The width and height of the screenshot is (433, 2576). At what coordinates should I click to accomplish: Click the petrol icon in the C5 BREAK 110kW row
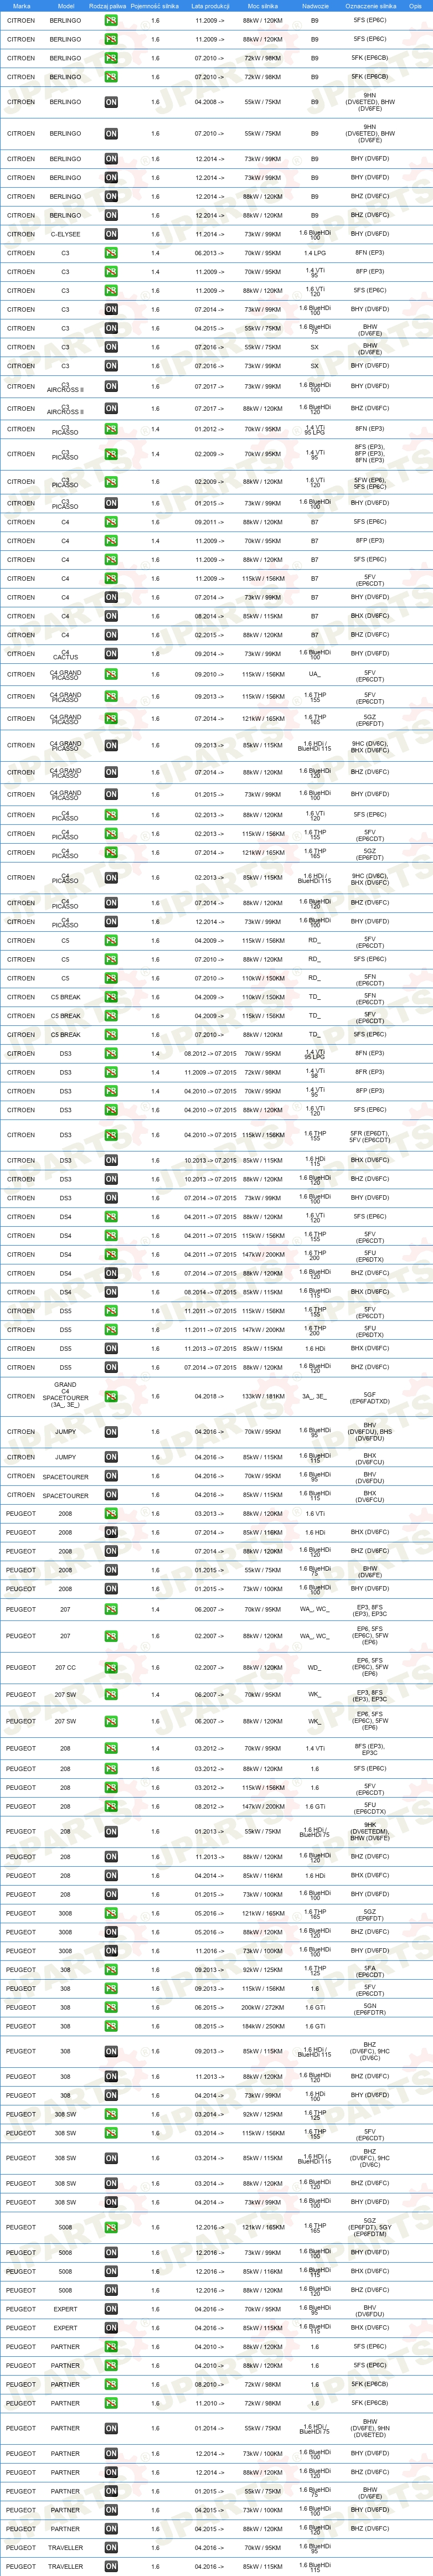111,997
